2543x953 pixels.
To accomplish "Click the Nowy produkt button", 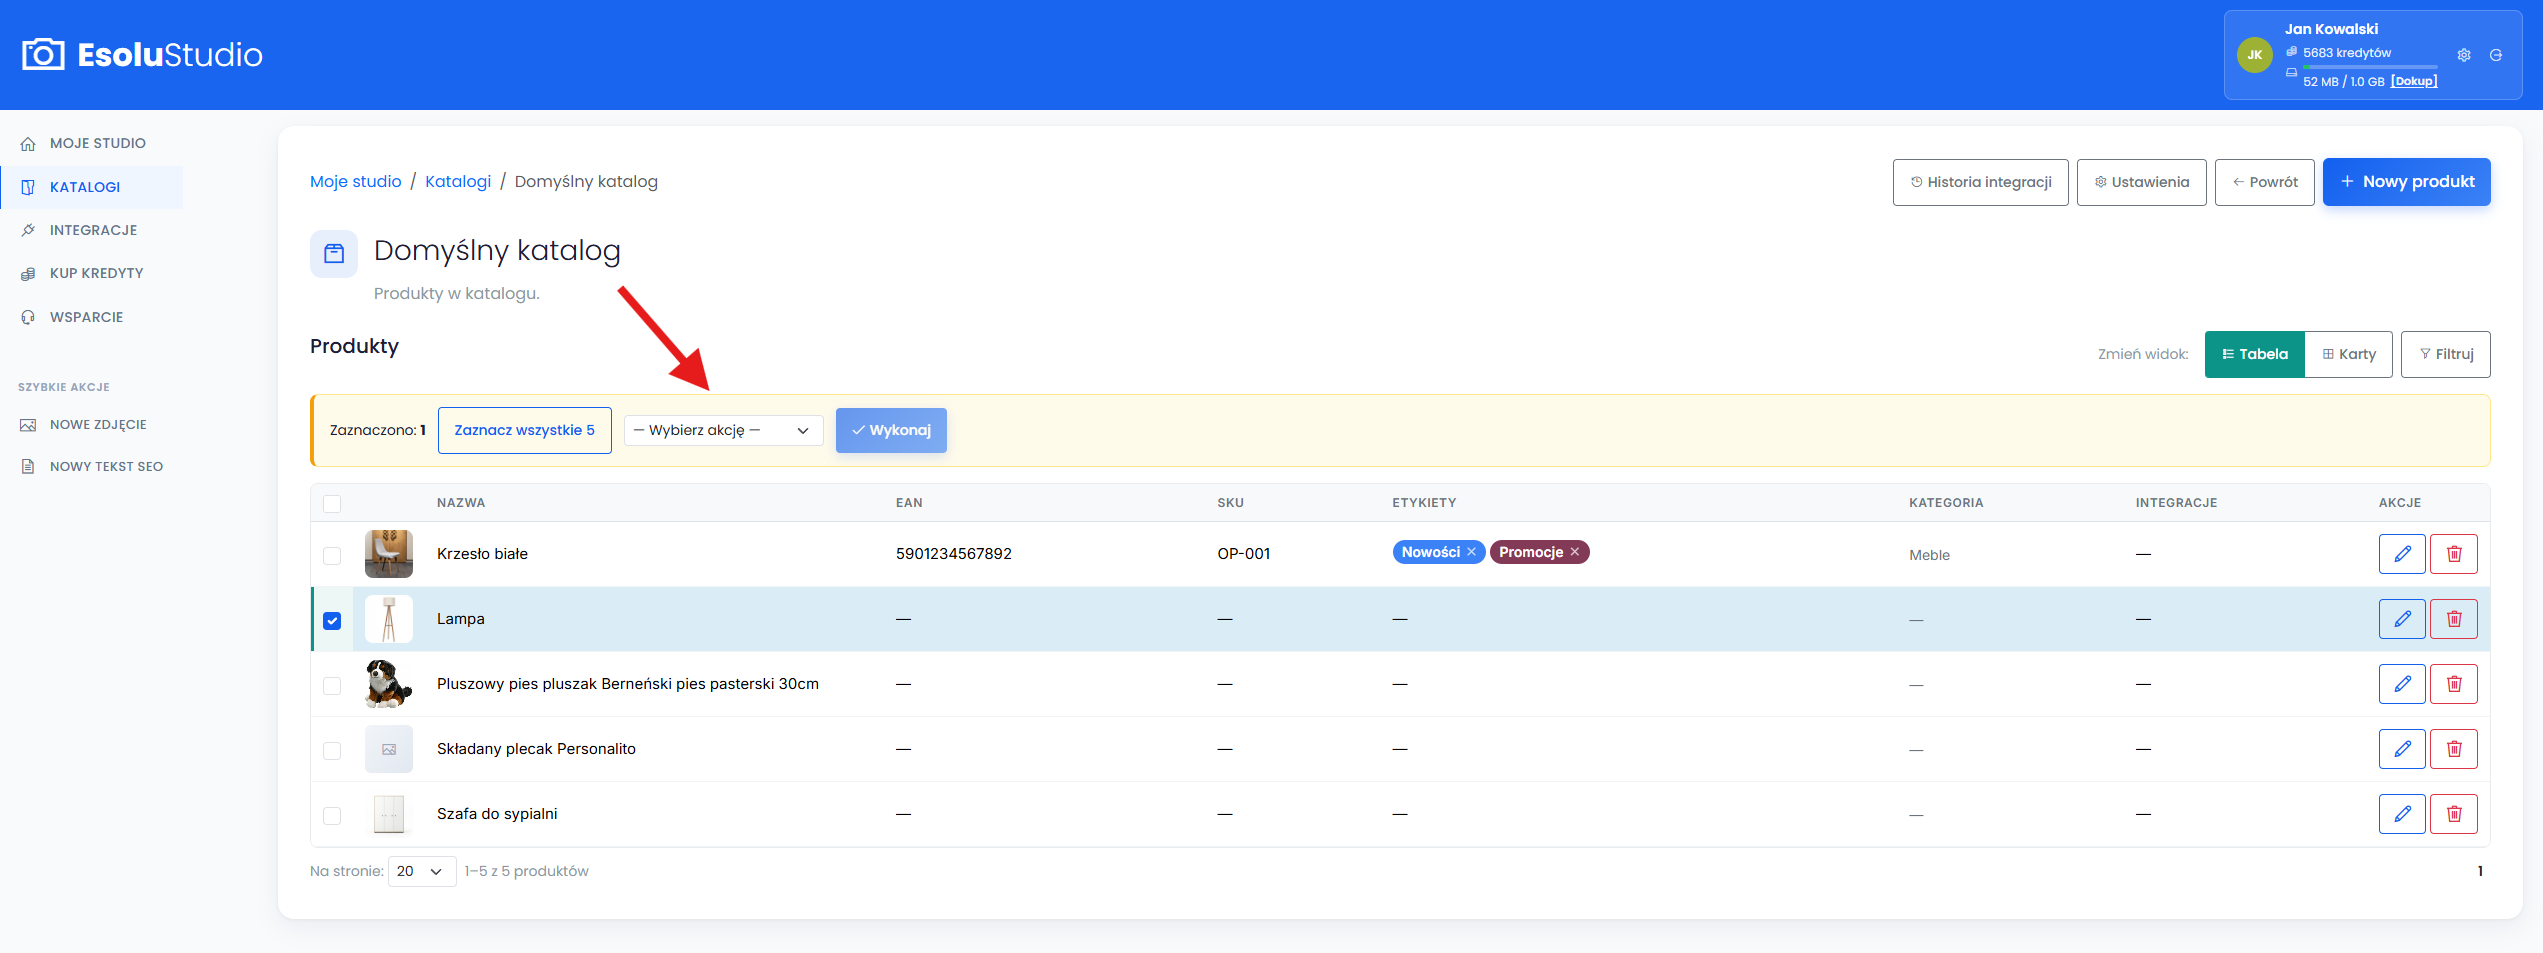I will (x=2406, y=182).
